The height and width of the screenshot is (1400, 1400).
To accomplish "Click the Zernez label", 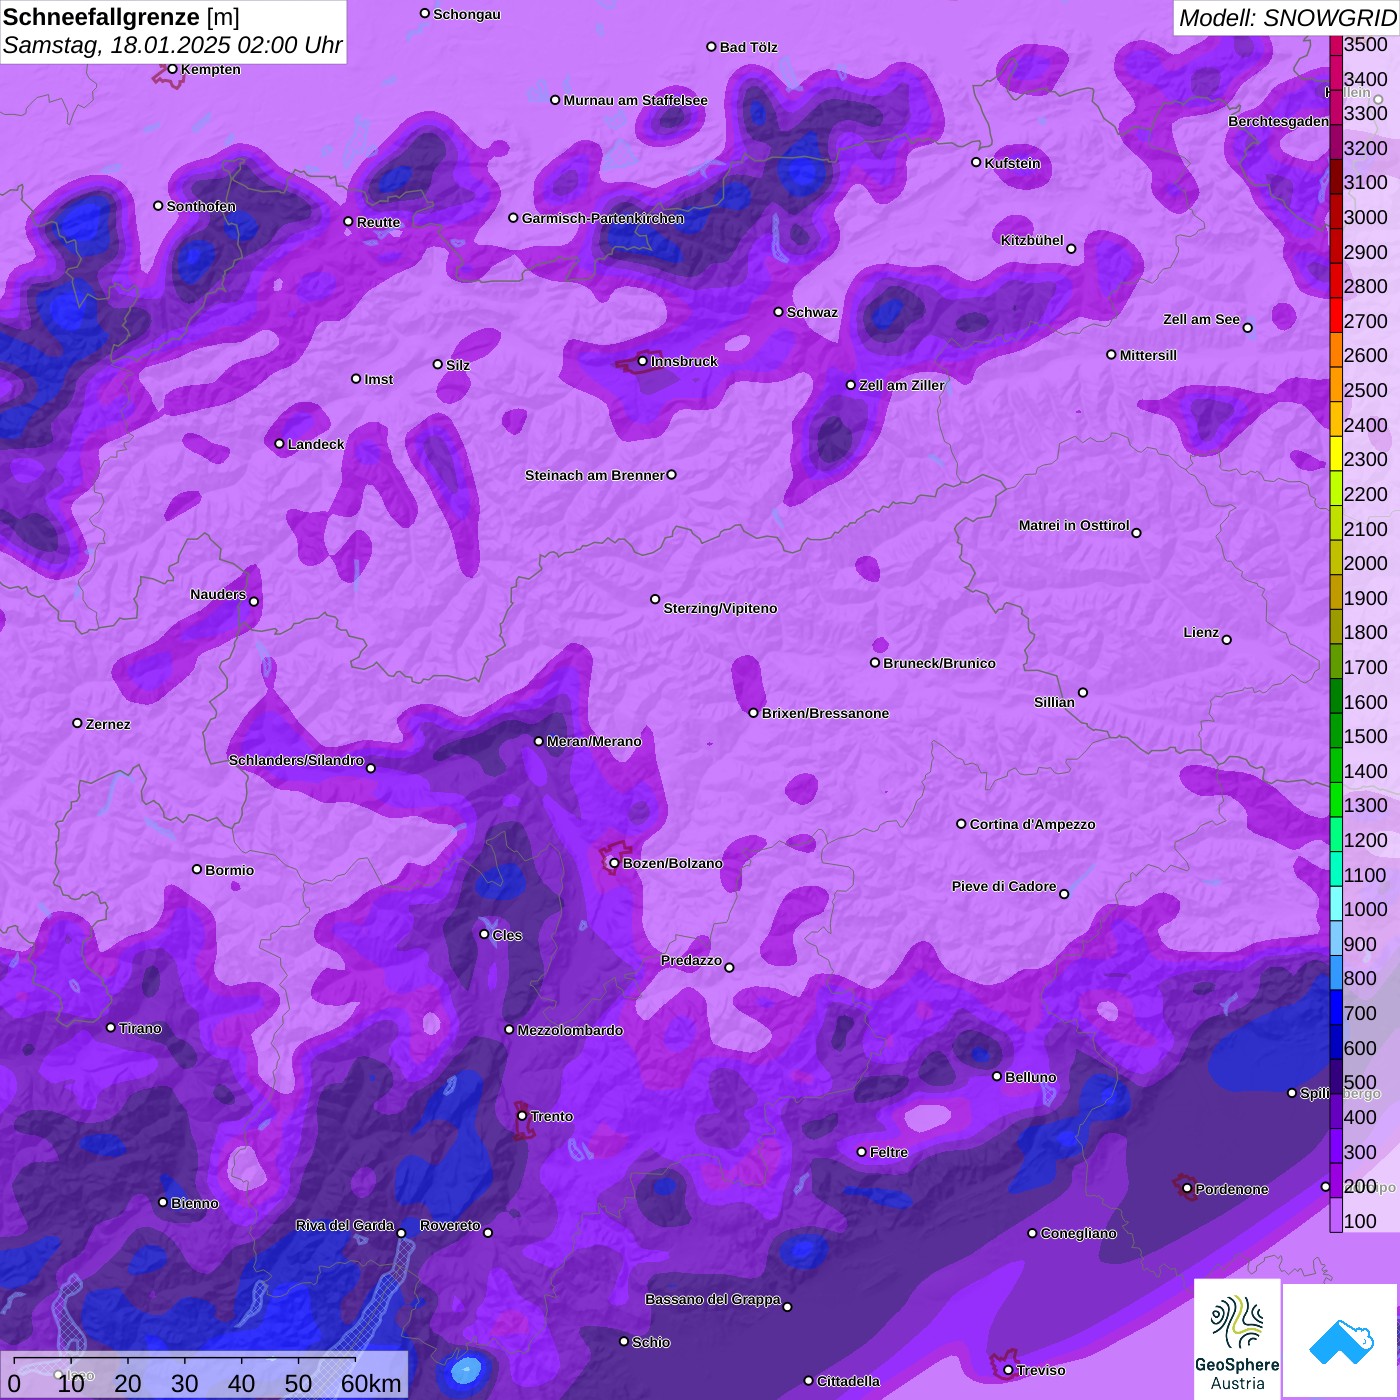I will coord(108,724).
